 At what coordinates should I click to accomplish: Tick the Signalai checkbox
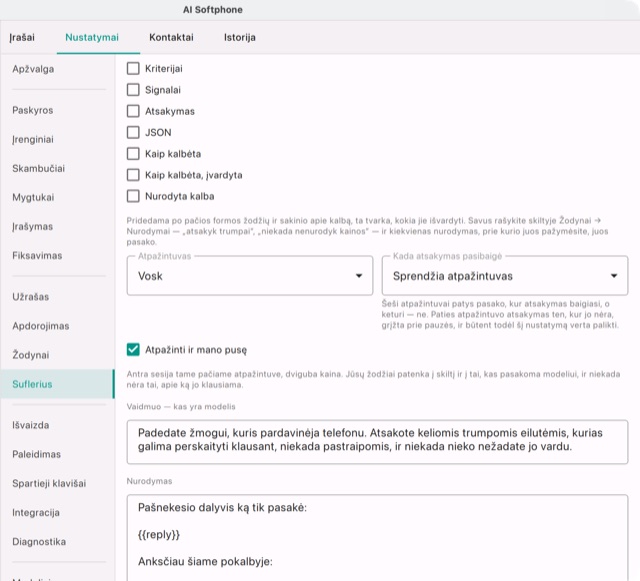[x=133, y=89]
